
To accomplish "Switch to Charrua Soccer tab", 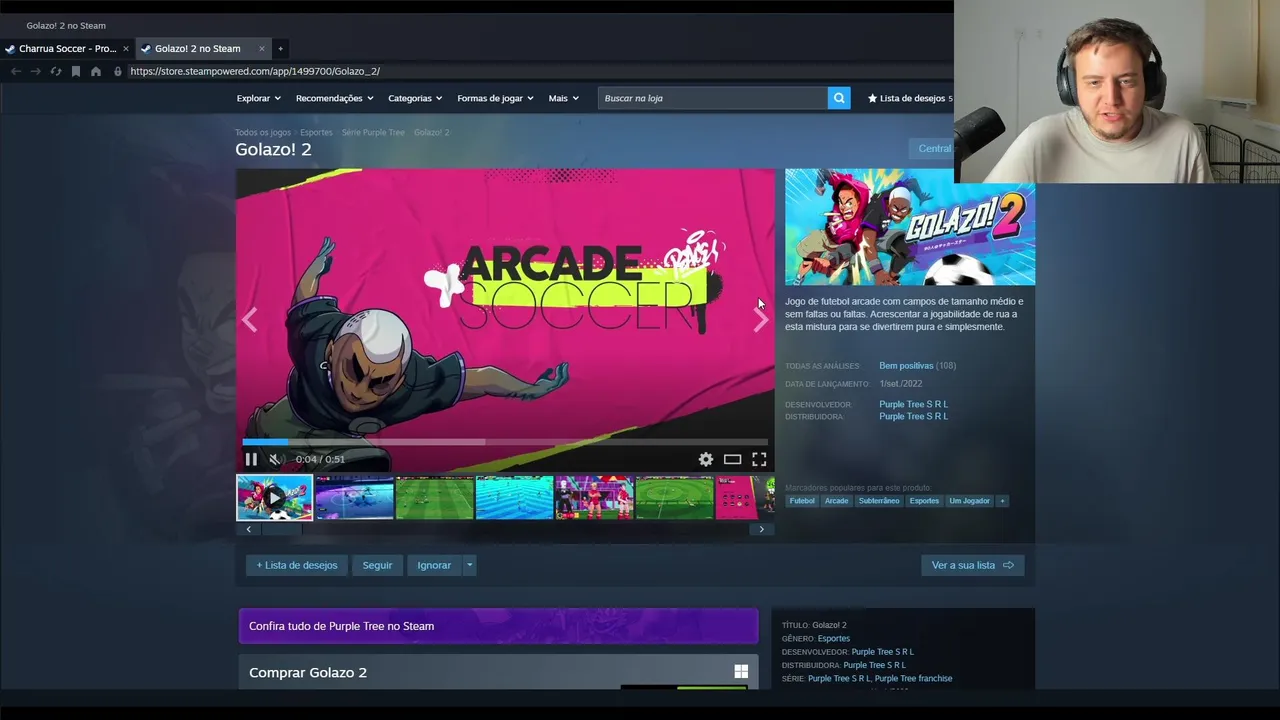I will pos(67,48).
